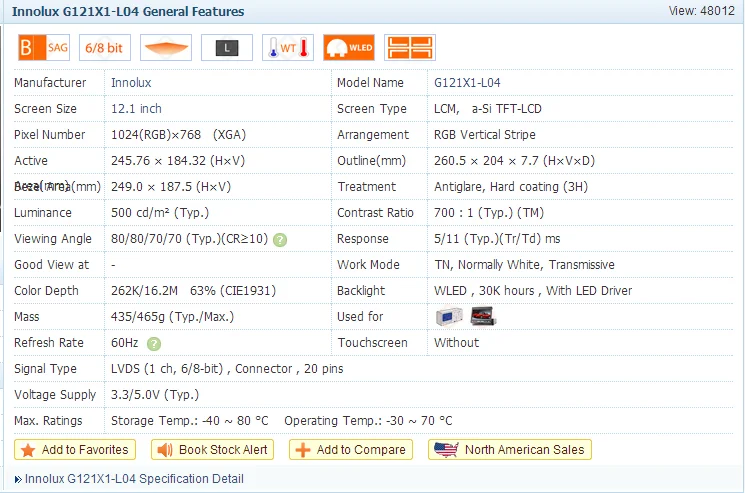Click the '500 cd/m² (Typ.)' luminance value
This screenshot has width=745, height=493.
point(160,212)
